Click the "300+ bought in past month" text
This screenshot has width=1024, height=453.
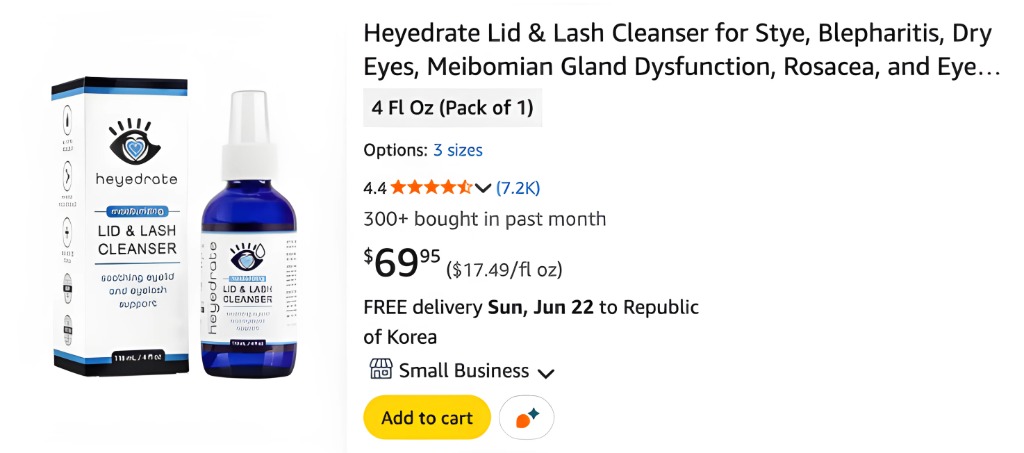[x=485, y=219]
